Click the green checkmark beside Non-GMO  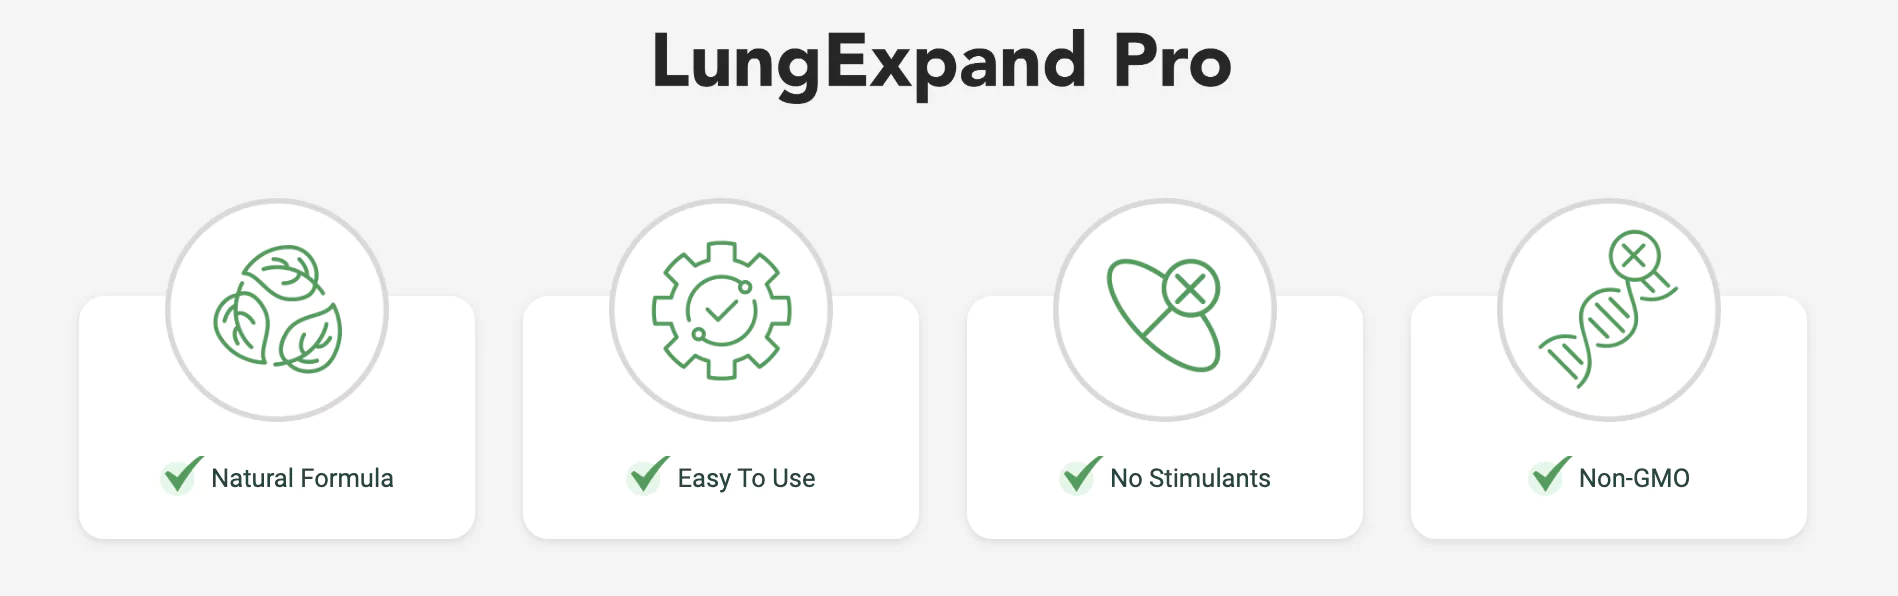click(x=1550, y=475)
